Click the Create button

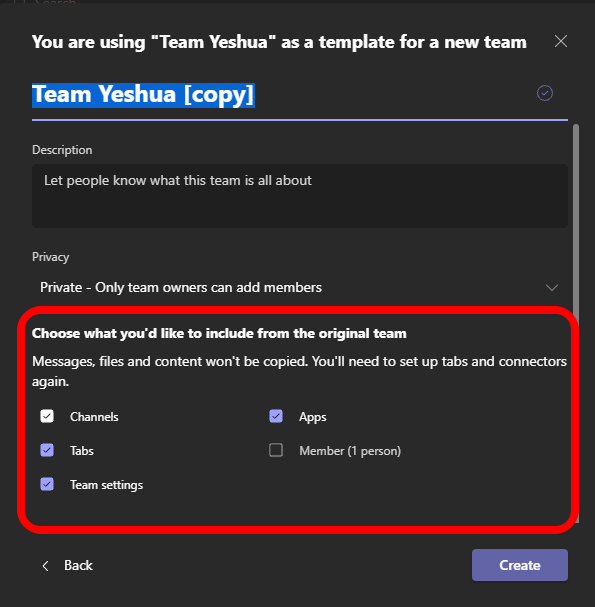pyautogui.click(x=520, y=565)
